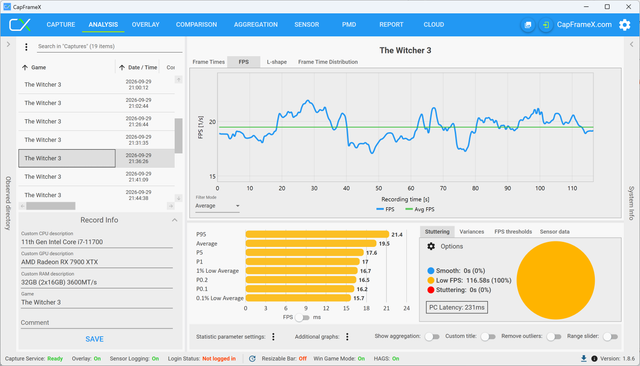
Task: Select the 21:41:09 Witcher 3 capture
Action: click(x=96, y=177)
